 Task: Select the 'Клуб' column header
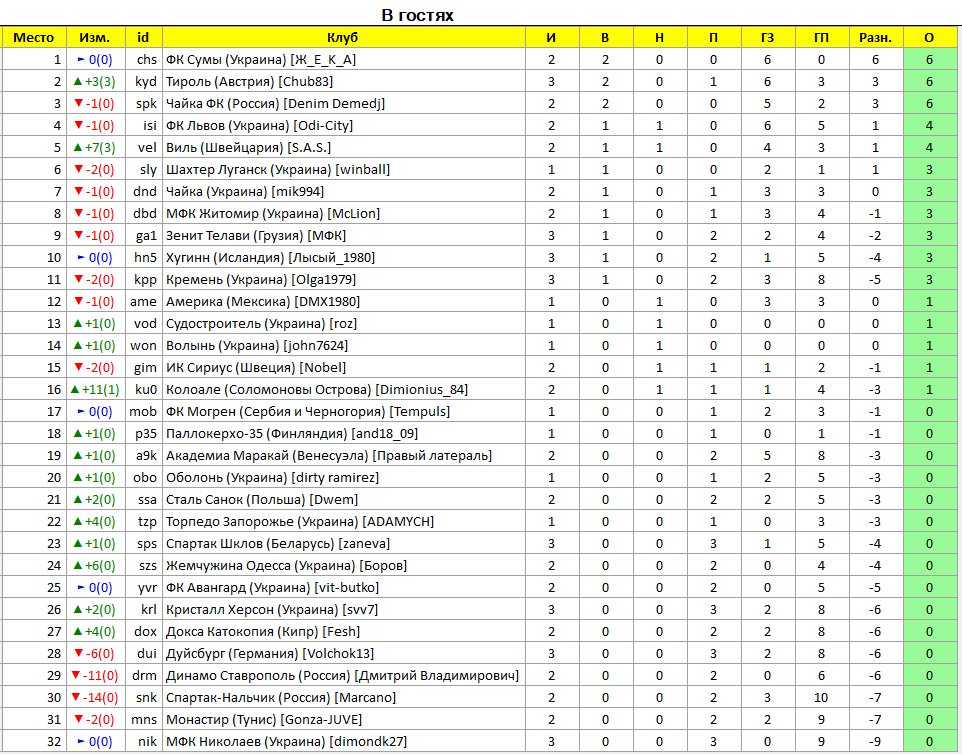[342, 37]
